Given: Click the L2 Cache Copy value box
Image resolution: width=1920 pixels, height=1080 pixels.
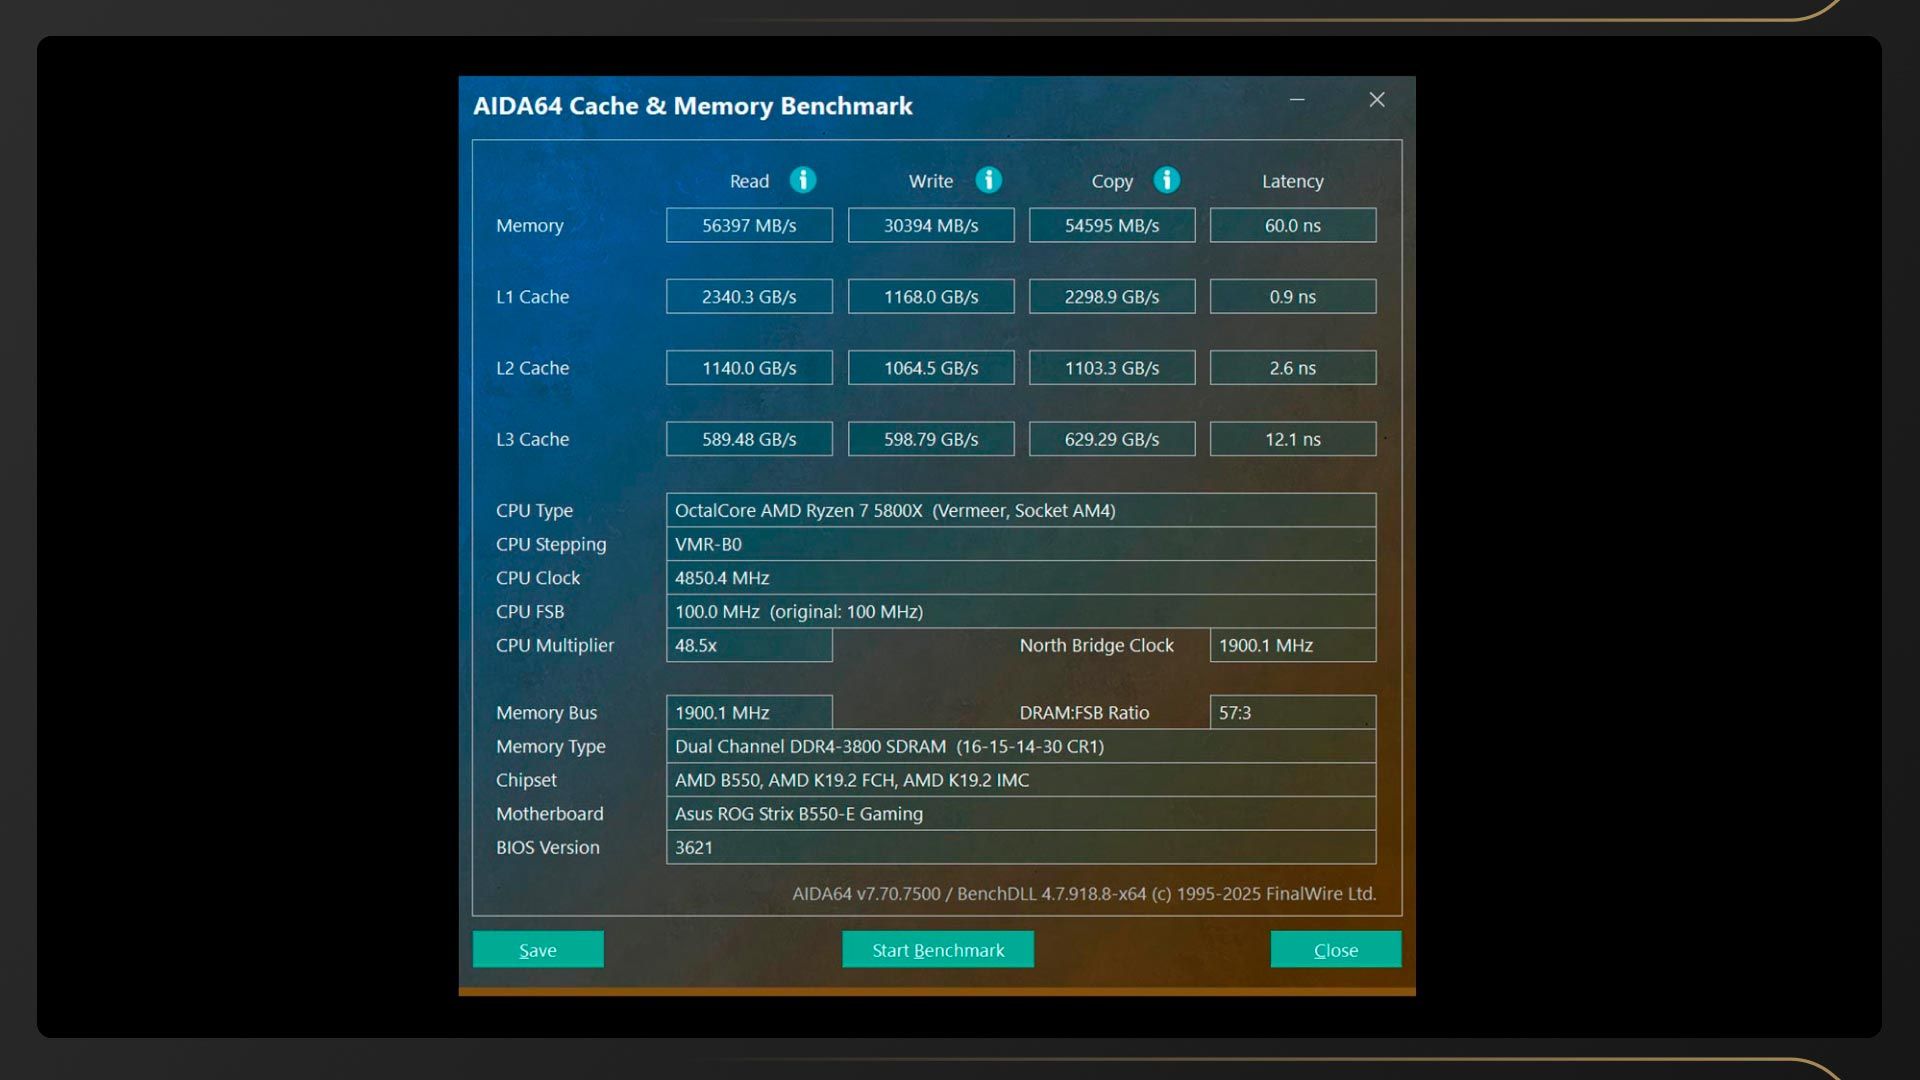Looking at the screenshot, I should pos(1112,368).
